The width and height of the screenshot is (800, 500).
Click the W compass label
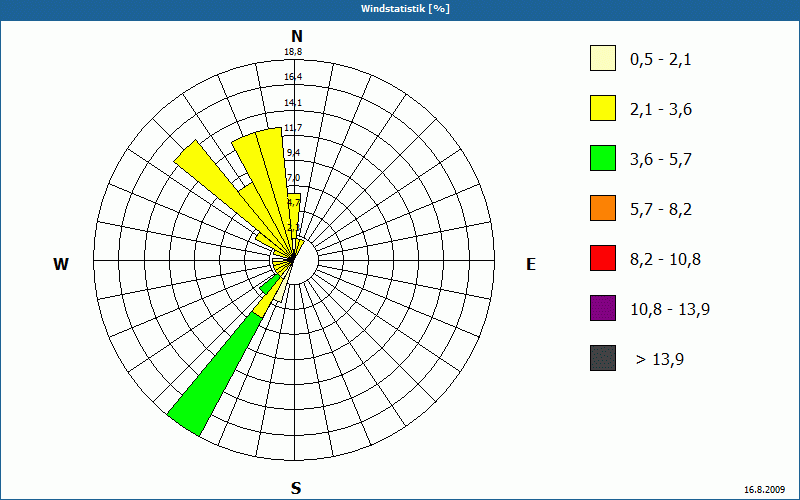click(x=61, y=264)
